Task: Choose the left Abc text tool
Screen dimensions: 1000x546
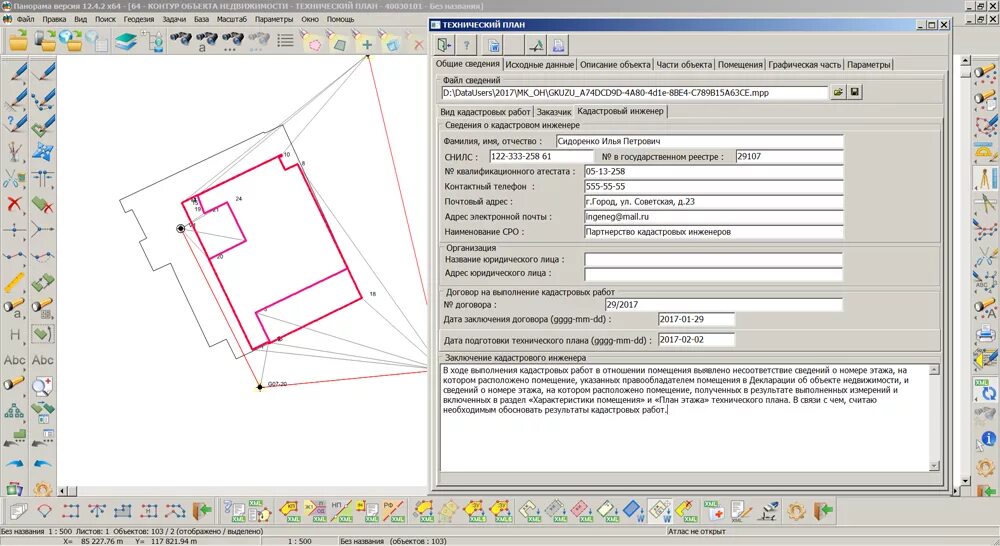Action: pyautogui.click(x=14, y=360)
